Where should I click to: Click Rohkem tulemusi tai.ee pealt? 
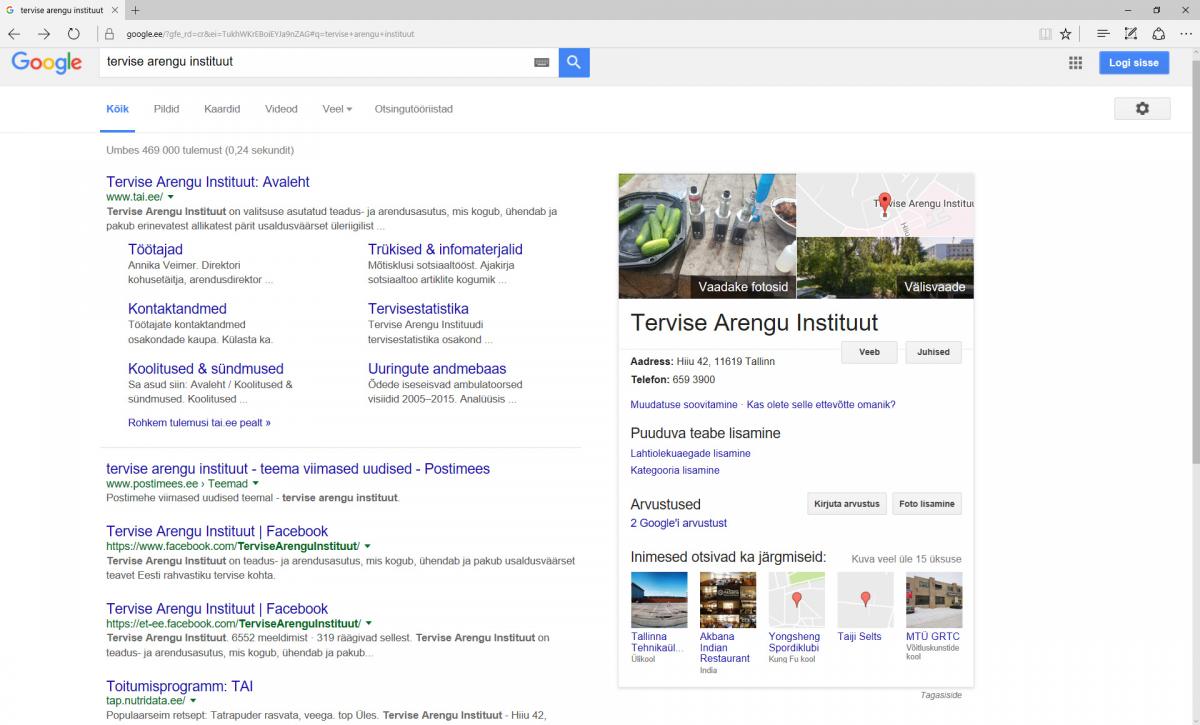(199, 423)
